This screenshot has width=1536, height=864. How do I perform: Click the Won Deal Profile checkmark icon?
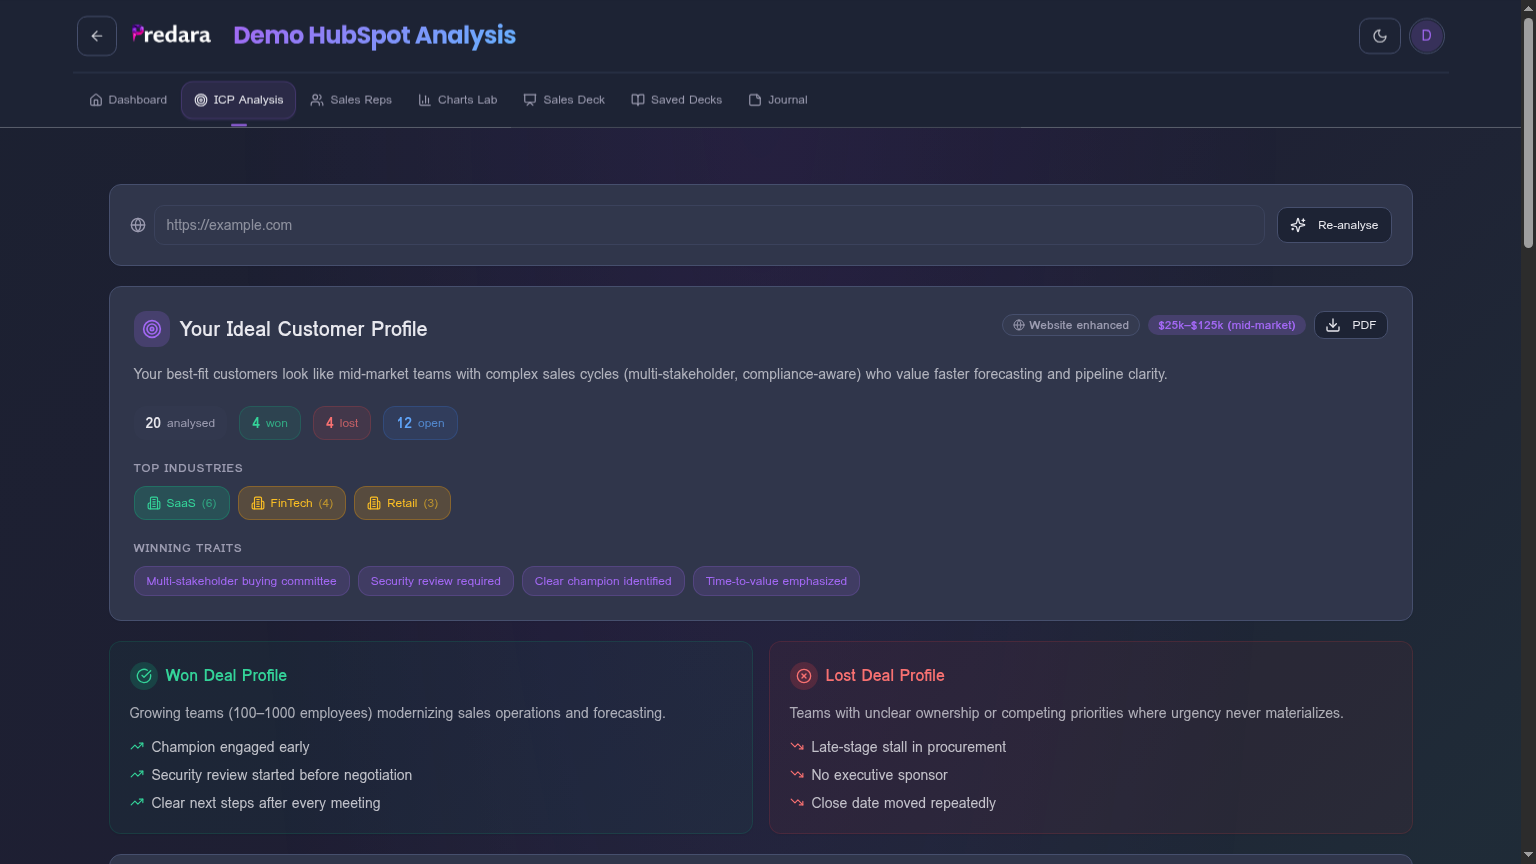pyautogui.click(x=144, y=676)
